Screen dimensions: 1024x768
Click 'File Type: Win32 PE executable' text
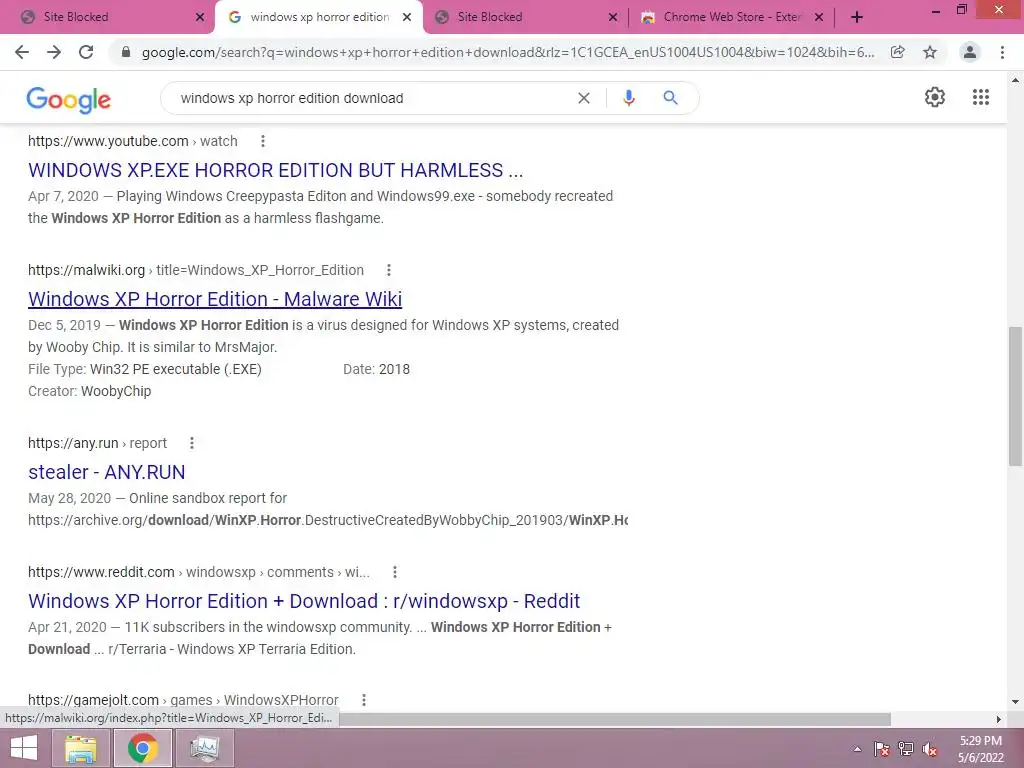click(145, 369)
